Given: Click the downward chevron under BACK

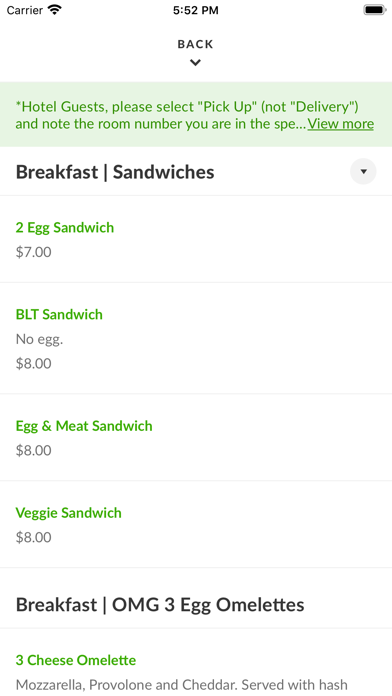Looking at the screenshot, I should tap(195, 63).
